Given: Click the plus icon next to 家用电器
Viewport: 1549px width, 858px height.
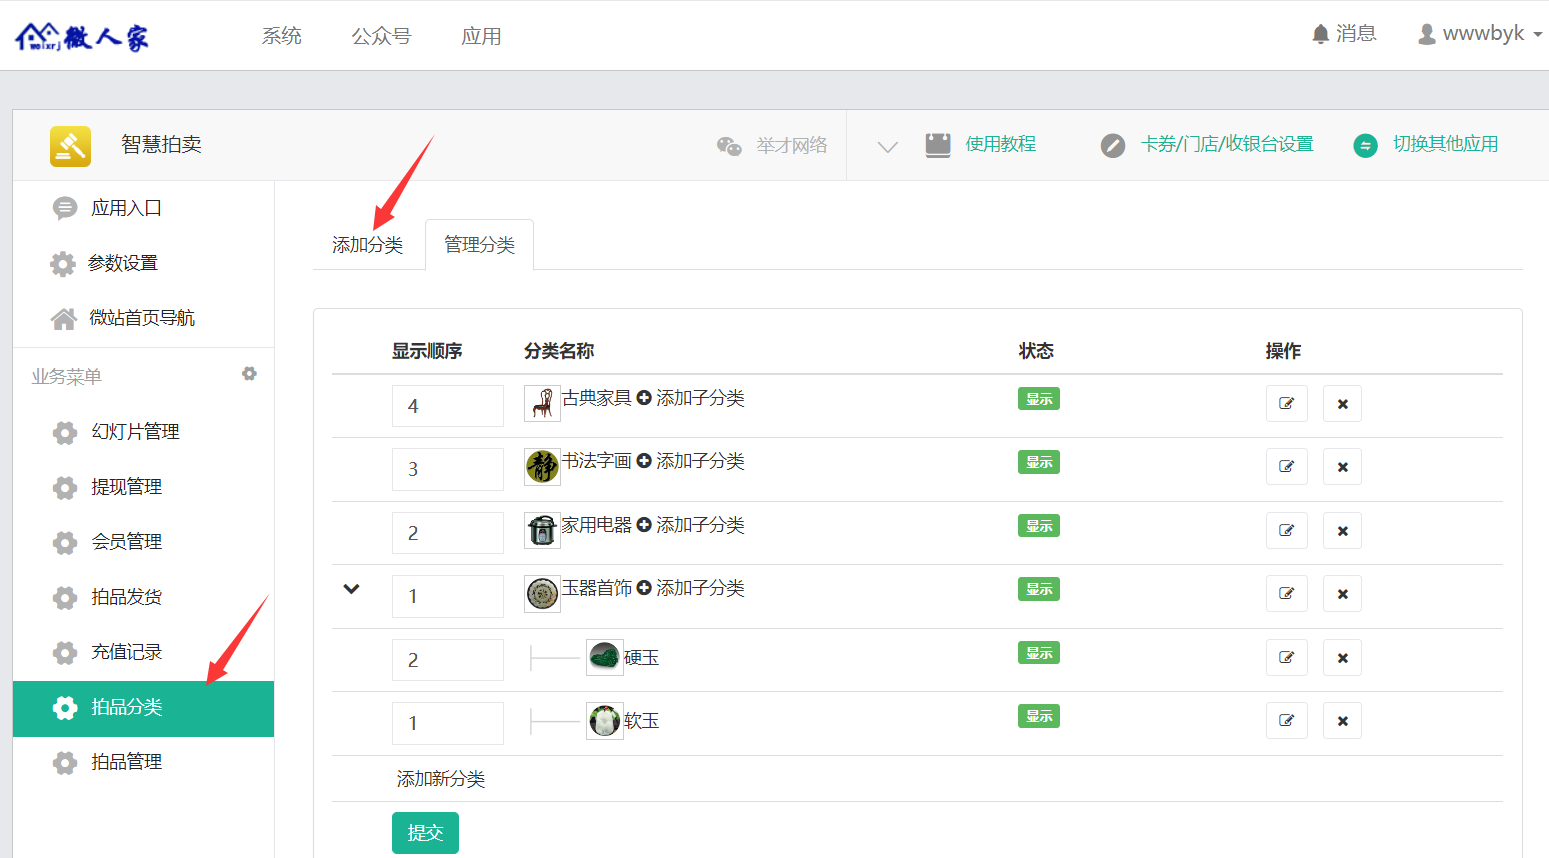Looking at the screenshot, I should (644, 525).
